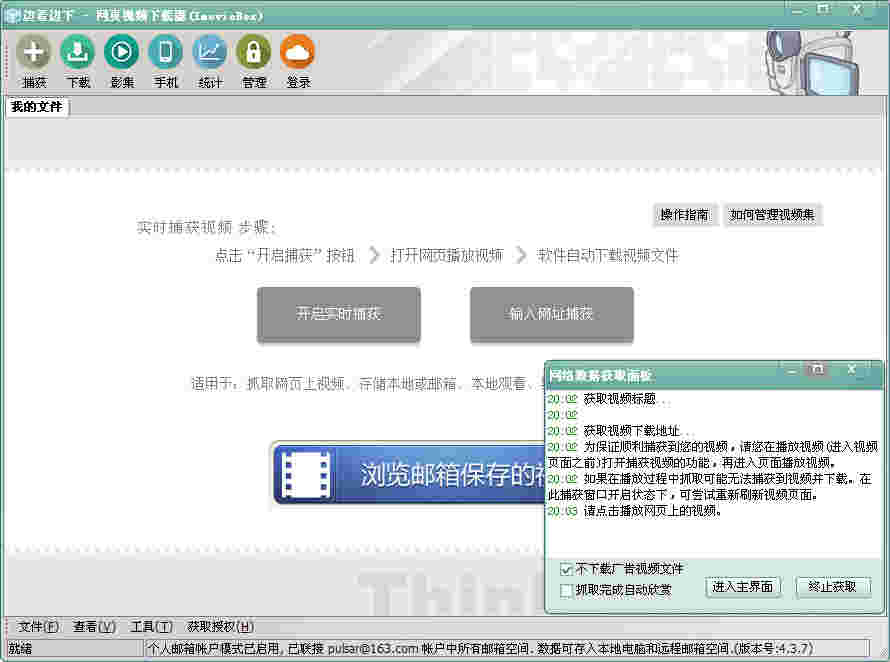The height and width of the screenshot is (662, 890).
Task: Click the application icon in the title bar
Action: coord(13,15)
